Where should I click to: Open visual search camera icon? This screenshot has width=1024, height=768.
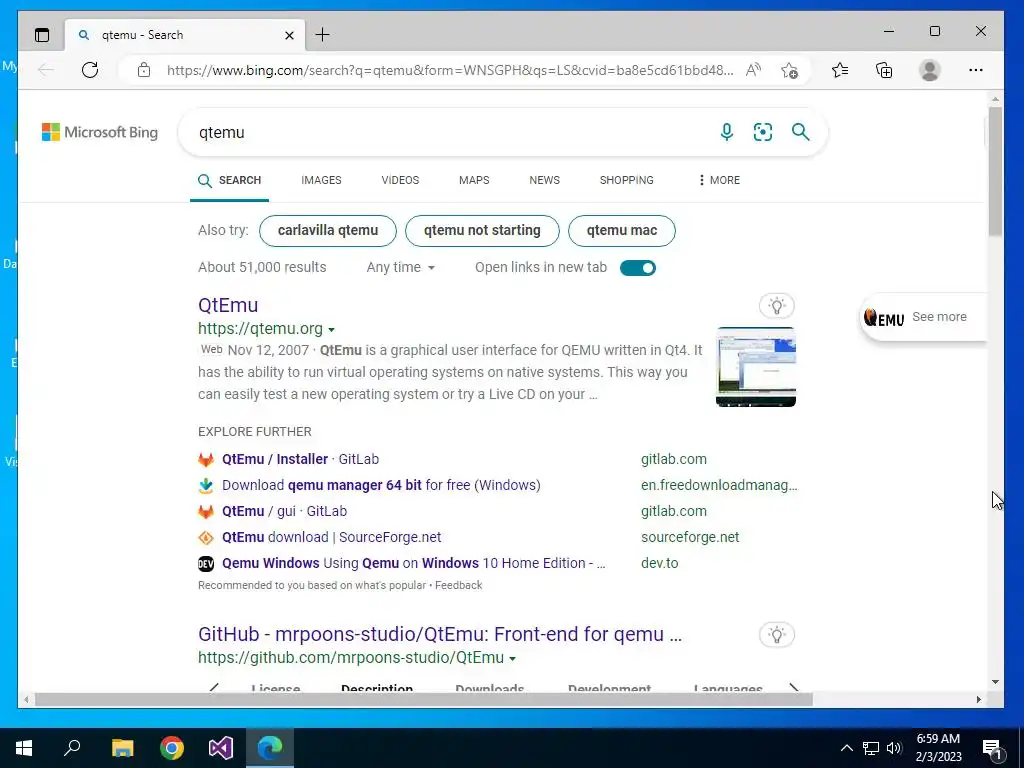[x=763, y=132]
